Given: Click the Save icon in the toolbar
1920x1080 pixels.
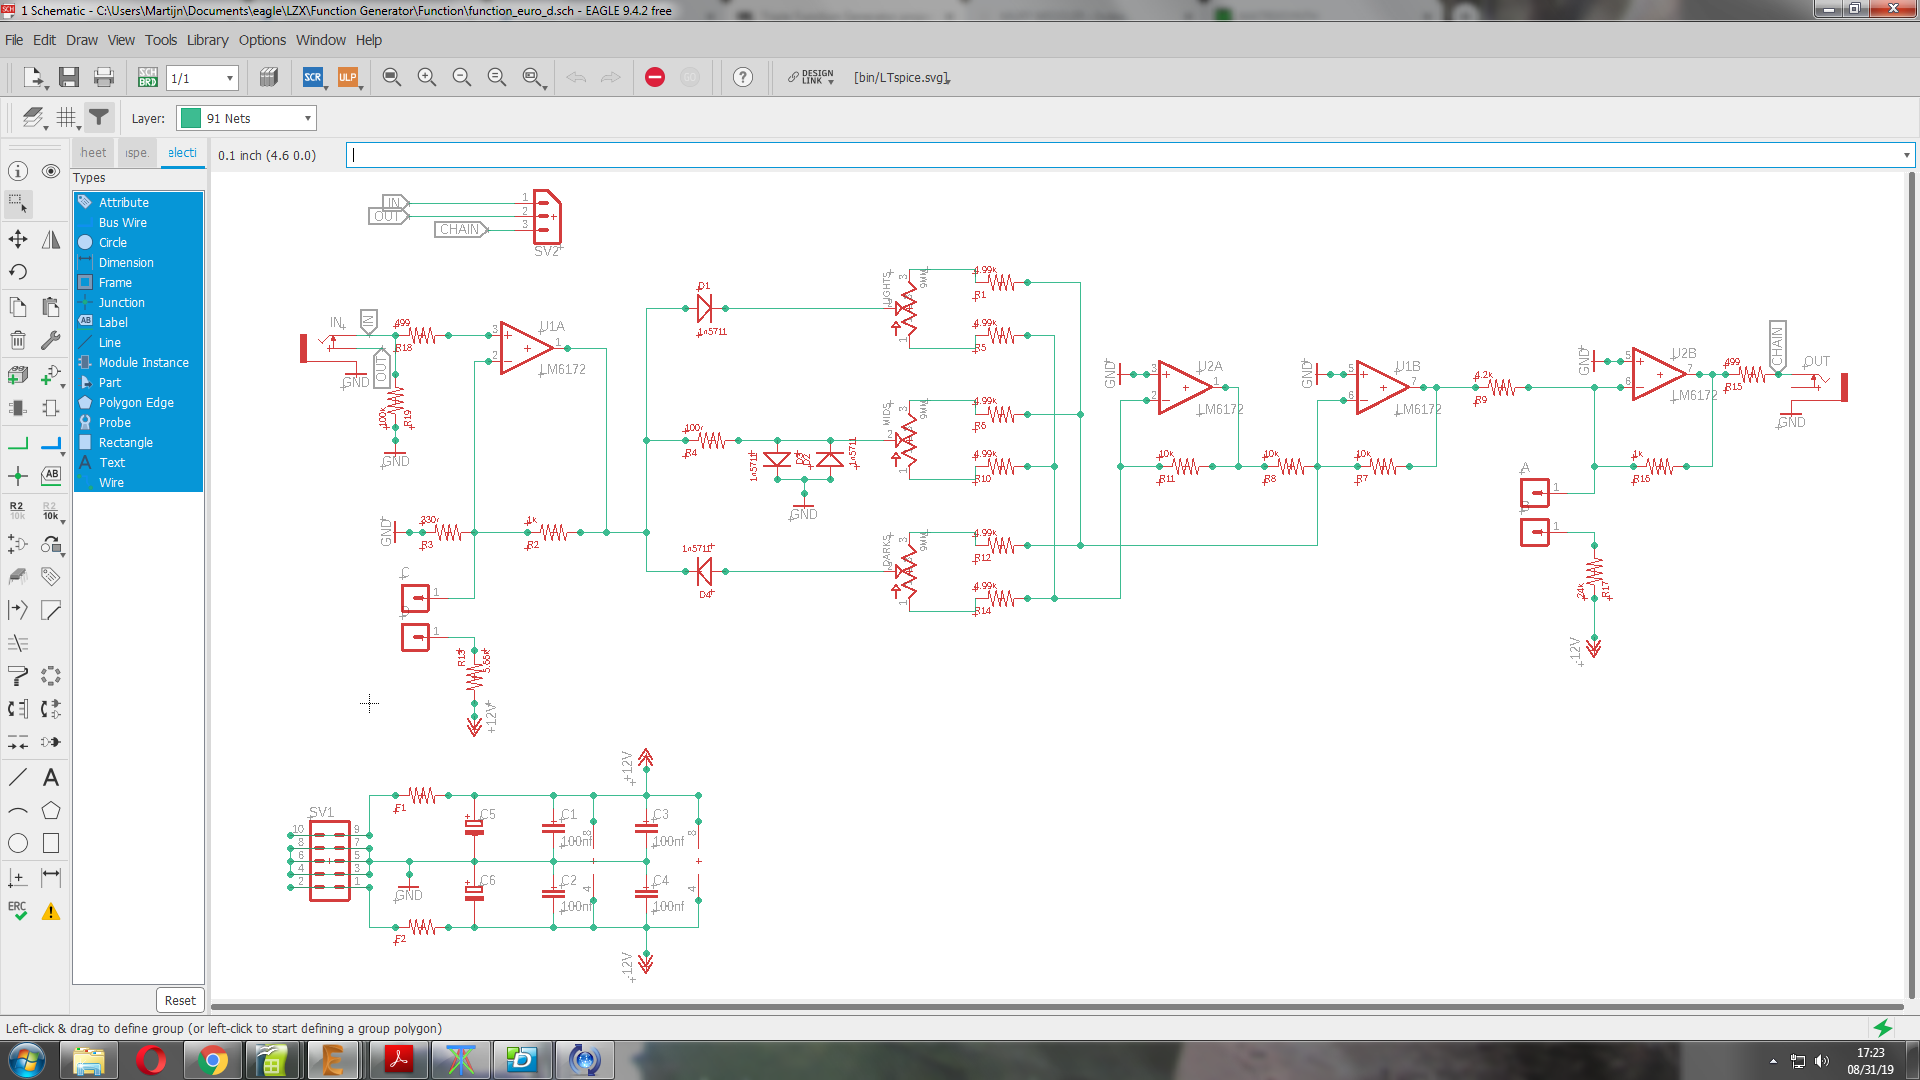Looking at the screenshot, I should (69, 77).
